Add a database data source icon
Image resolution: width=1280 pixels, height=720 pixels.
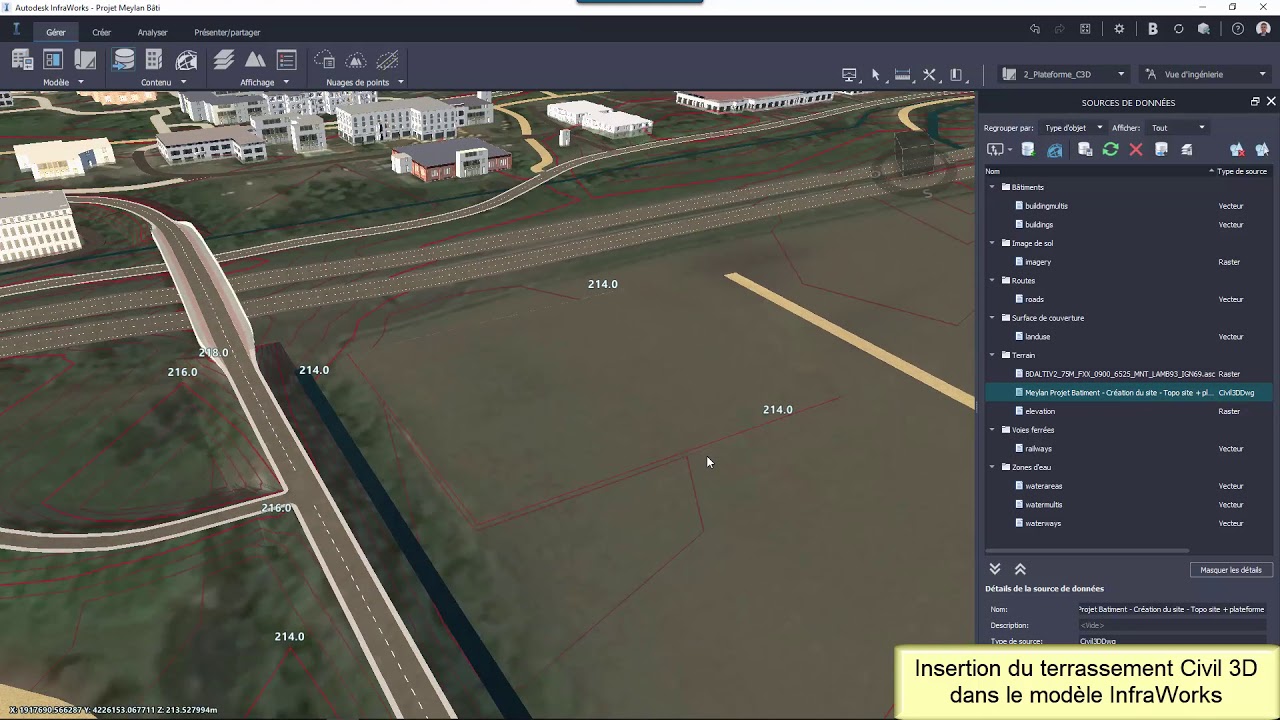1028,149
